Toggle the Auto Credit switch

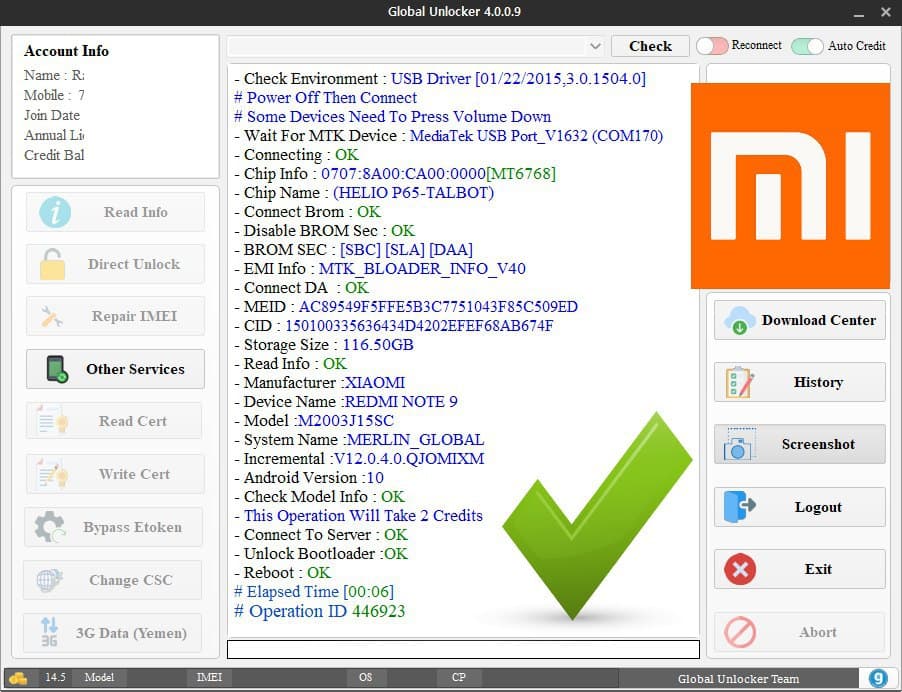(x=807, y=46)
